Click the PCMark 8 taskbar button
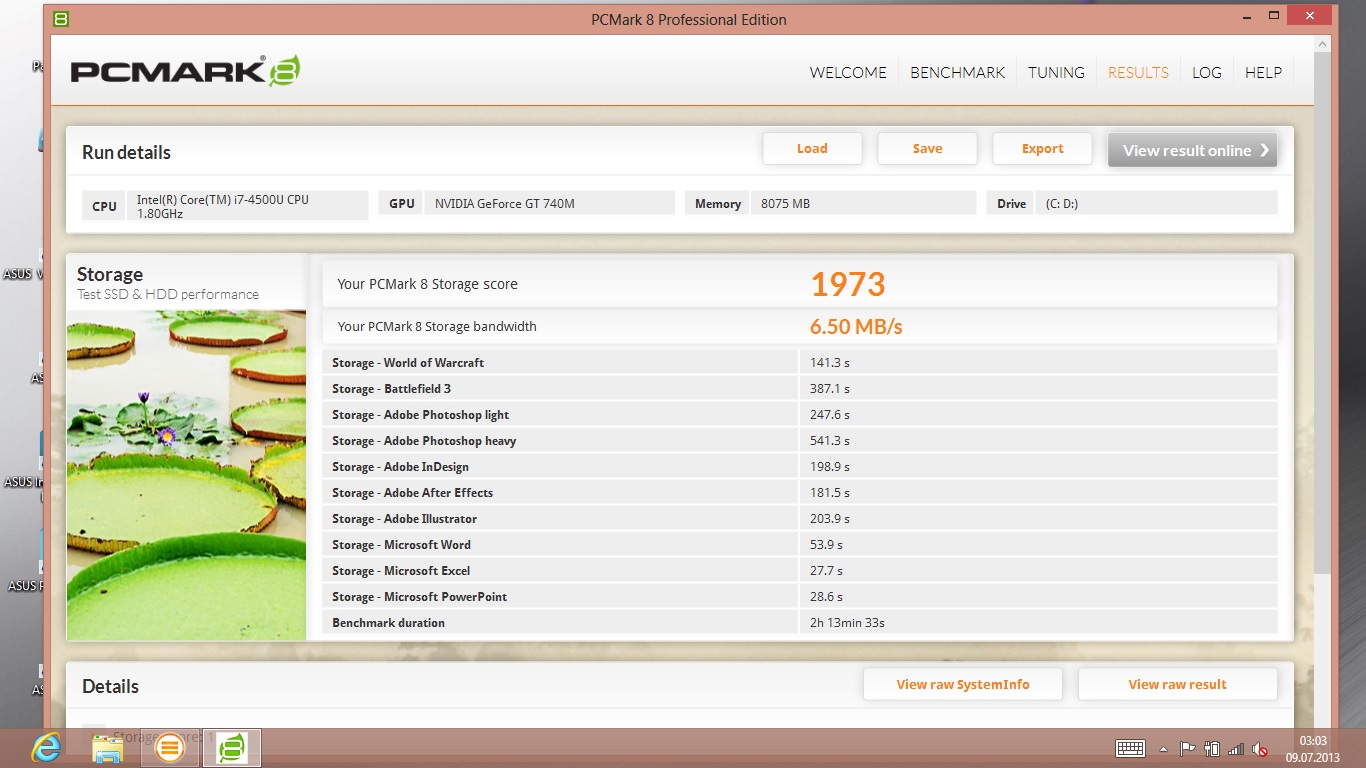This screenshot has height=768, width=1366. pyautogui.click(x=232, y=747)
